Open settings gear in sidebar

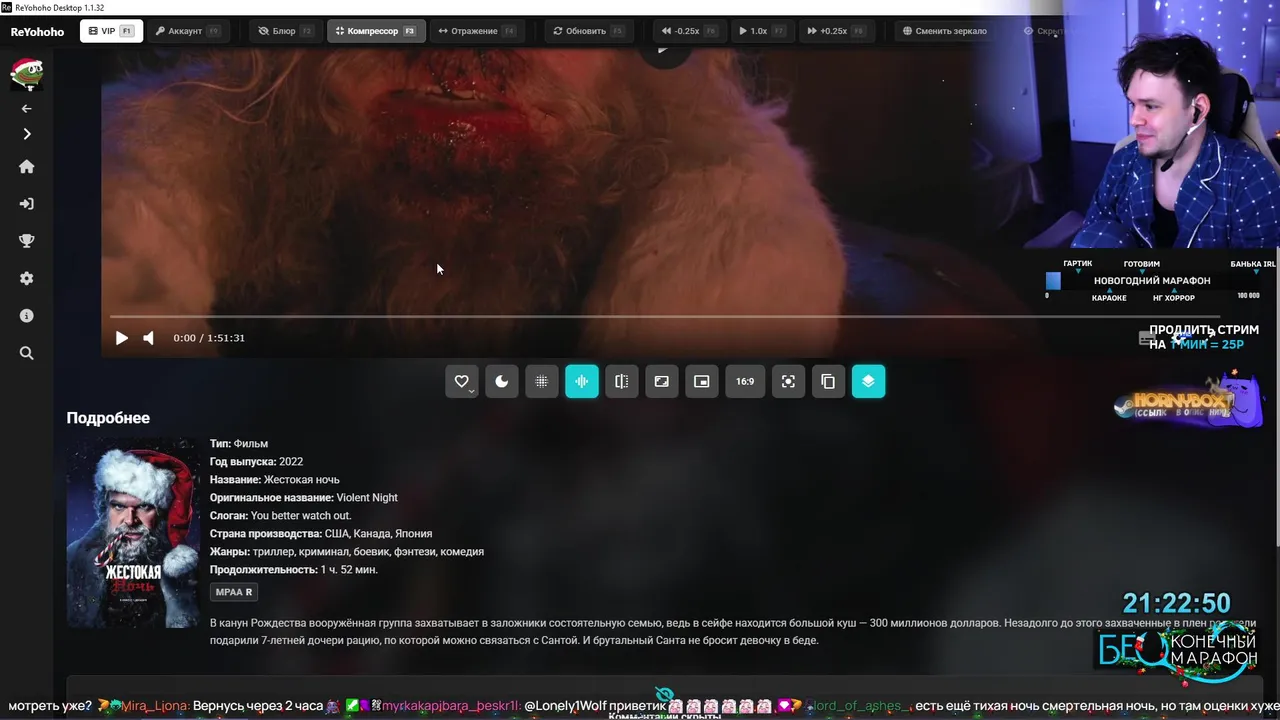click(27, 278)
